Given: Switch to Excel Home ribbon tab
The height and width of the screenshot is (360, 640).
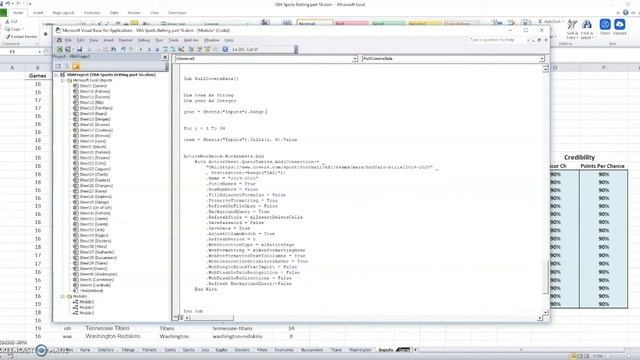Looking at the screenshot, I should coord(18,13).
